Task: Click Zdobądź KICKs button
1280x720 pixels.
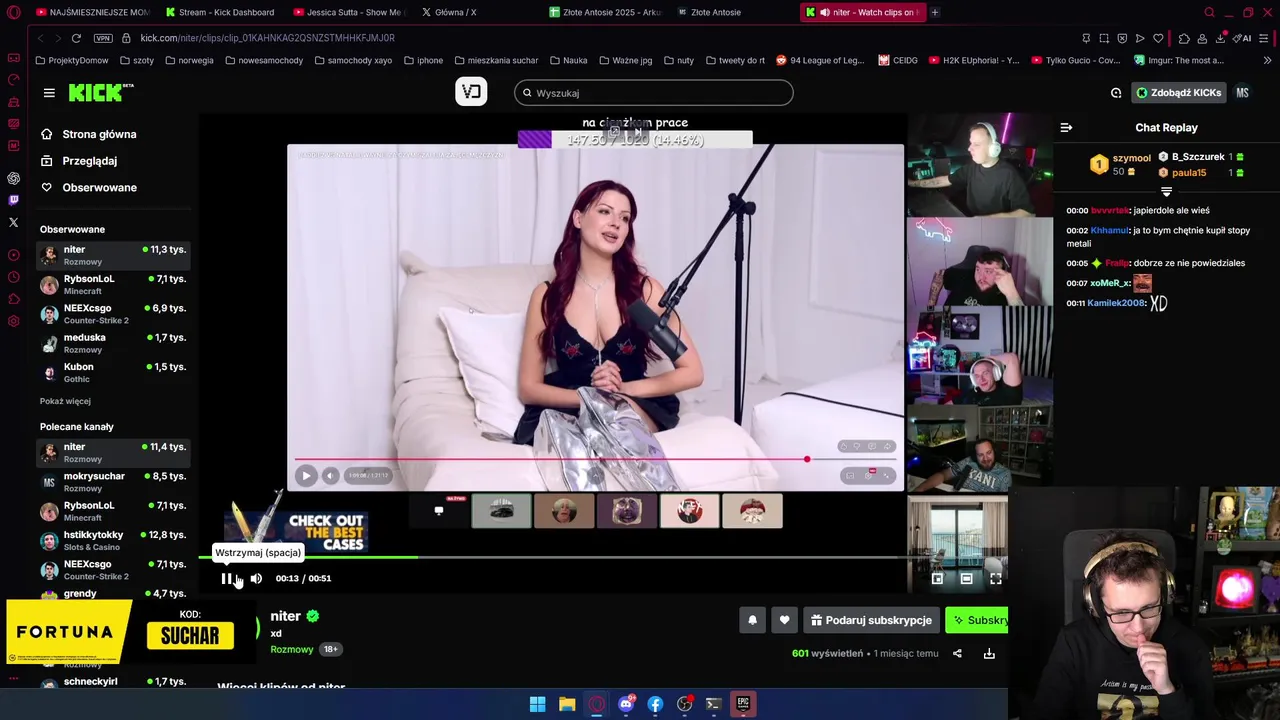Action: pos(1178,93)
